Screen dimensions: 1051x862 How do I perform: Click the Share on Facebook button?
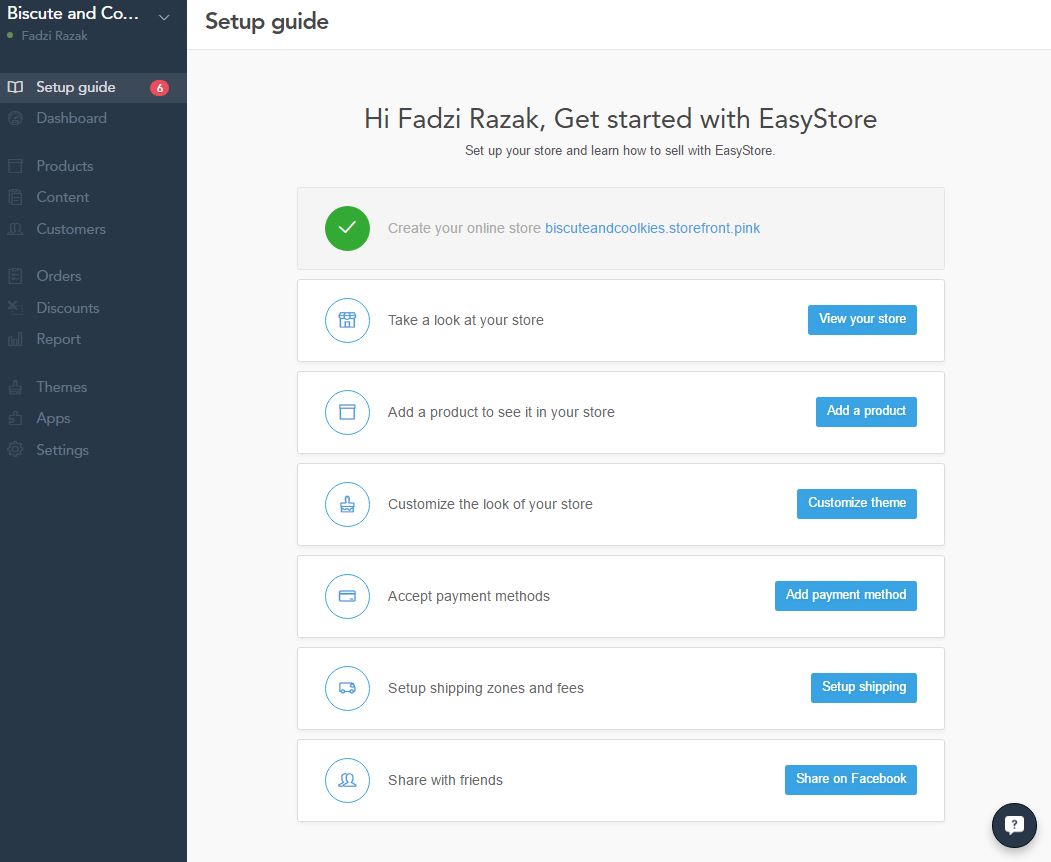[851, 780]
